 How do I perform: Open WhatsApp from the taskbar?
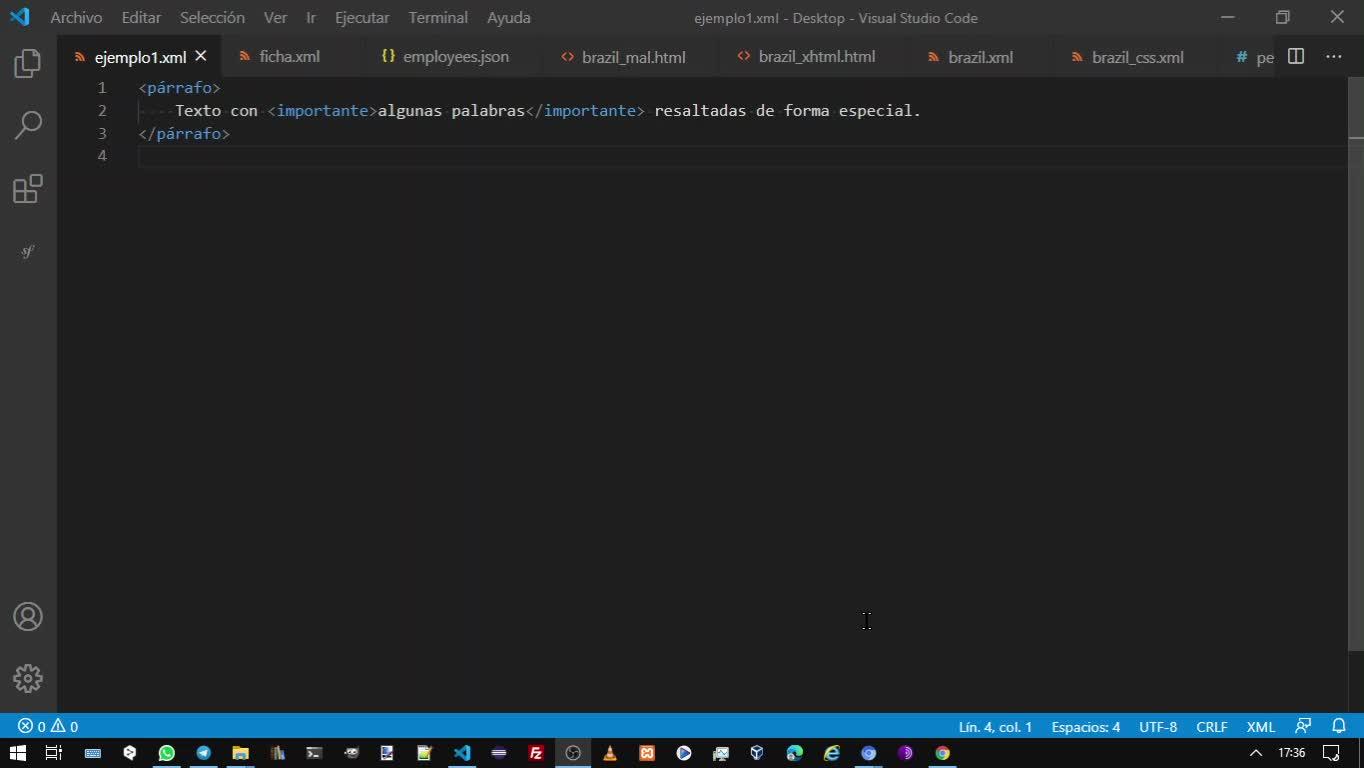(167, 753)
